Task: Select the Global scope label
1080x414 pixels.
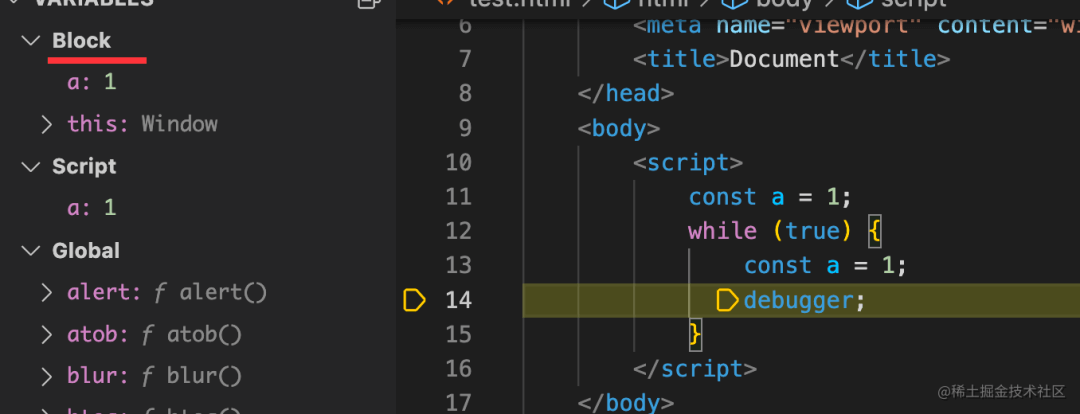Action: (86, 251)
